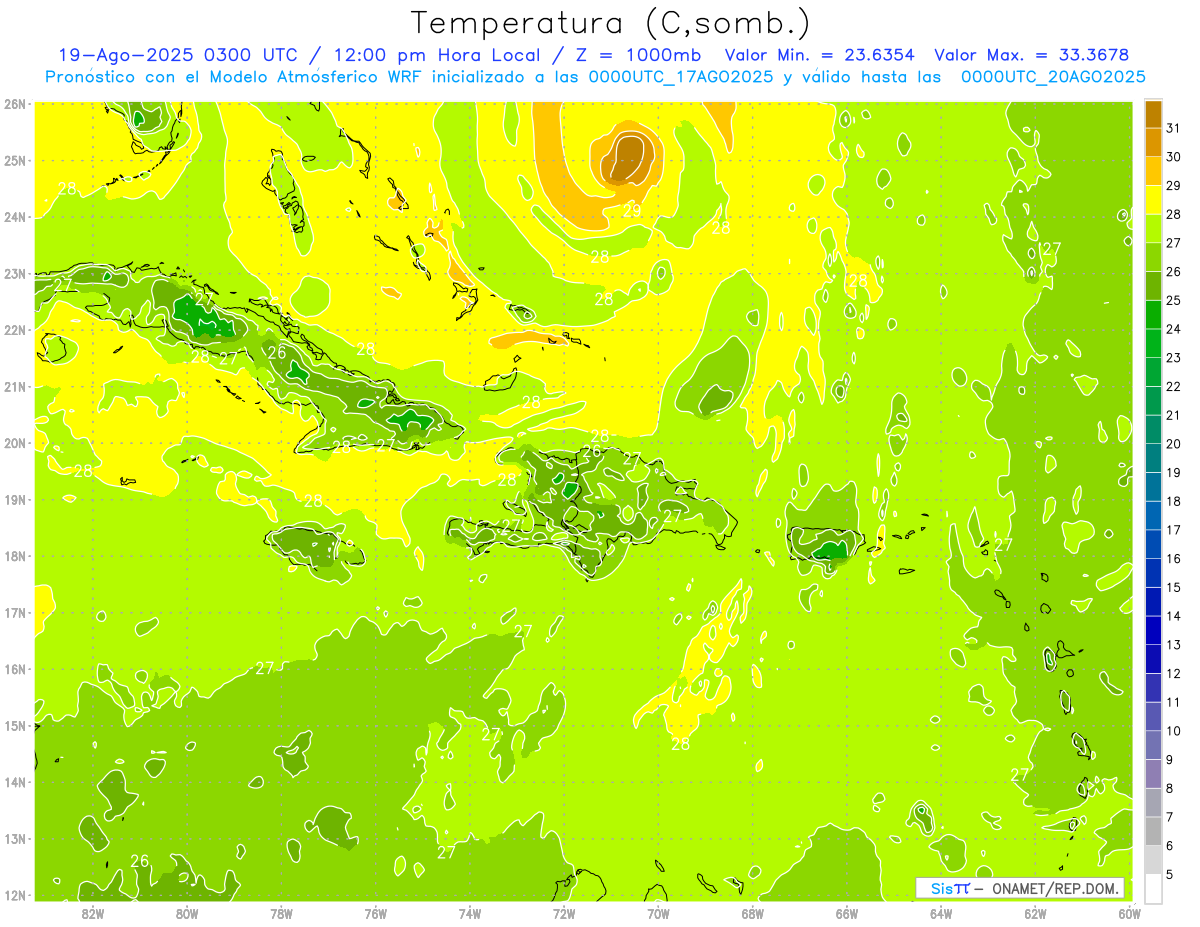This screenshot has height=927, width=1200.
Task: Click the '19' value on the color legend
Action: pos(1174,472)
